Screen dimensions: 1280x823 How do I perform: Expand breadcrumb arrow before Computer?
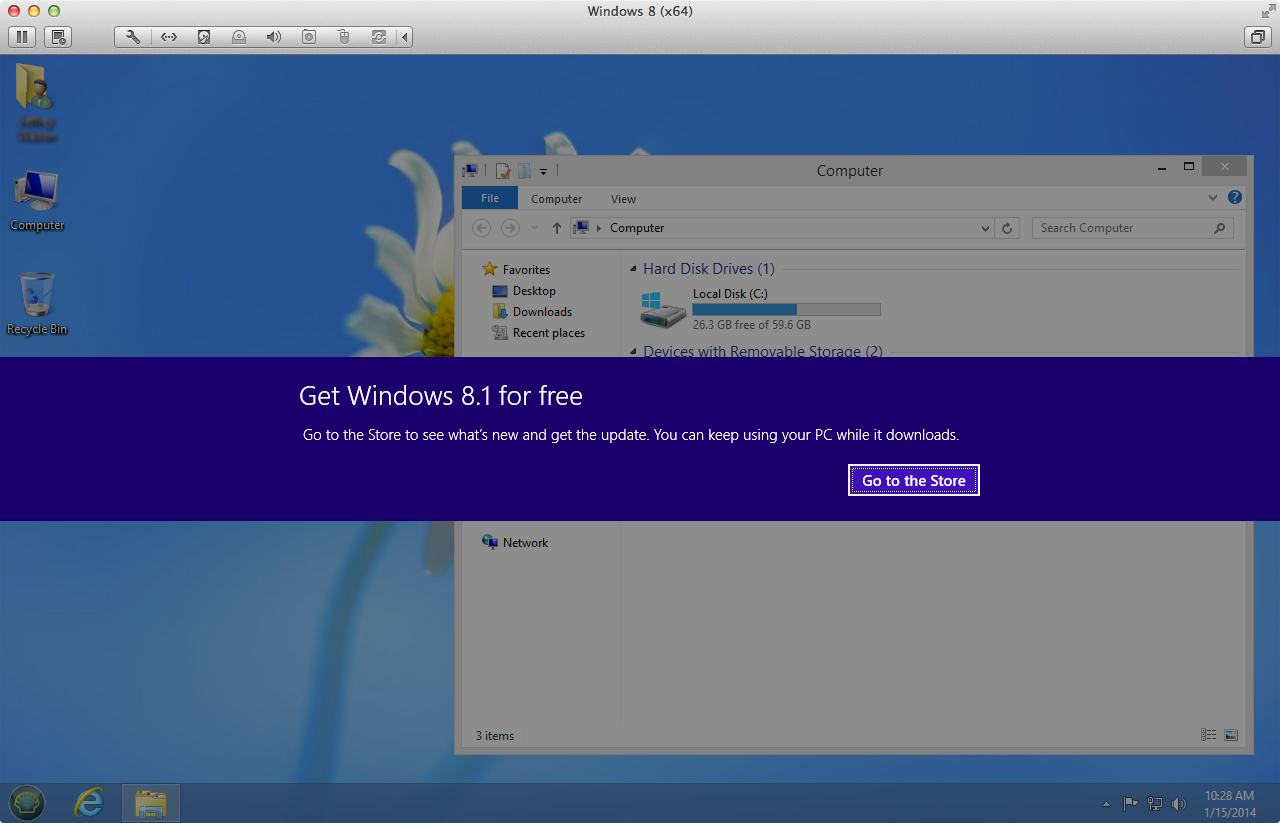(x=599, y=228)
